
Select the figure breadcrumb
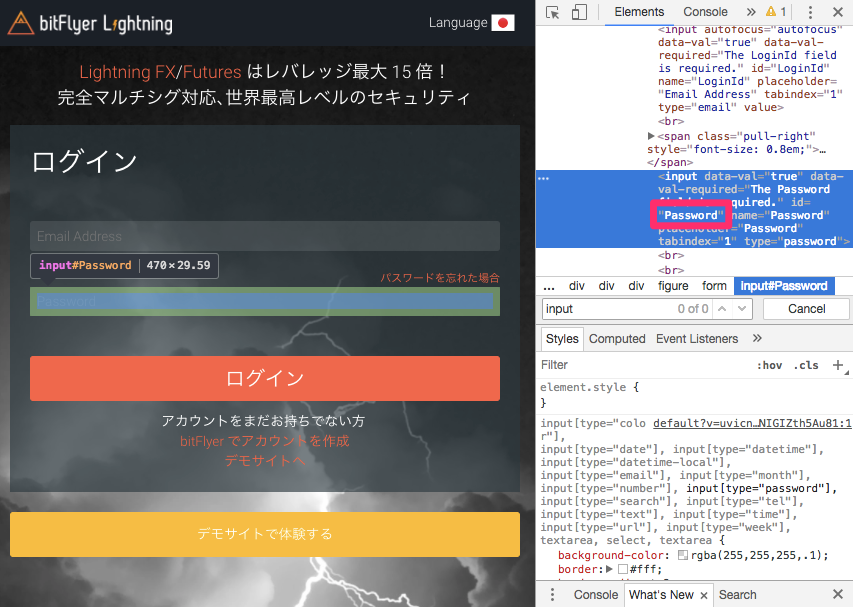(x=673, y=286)
